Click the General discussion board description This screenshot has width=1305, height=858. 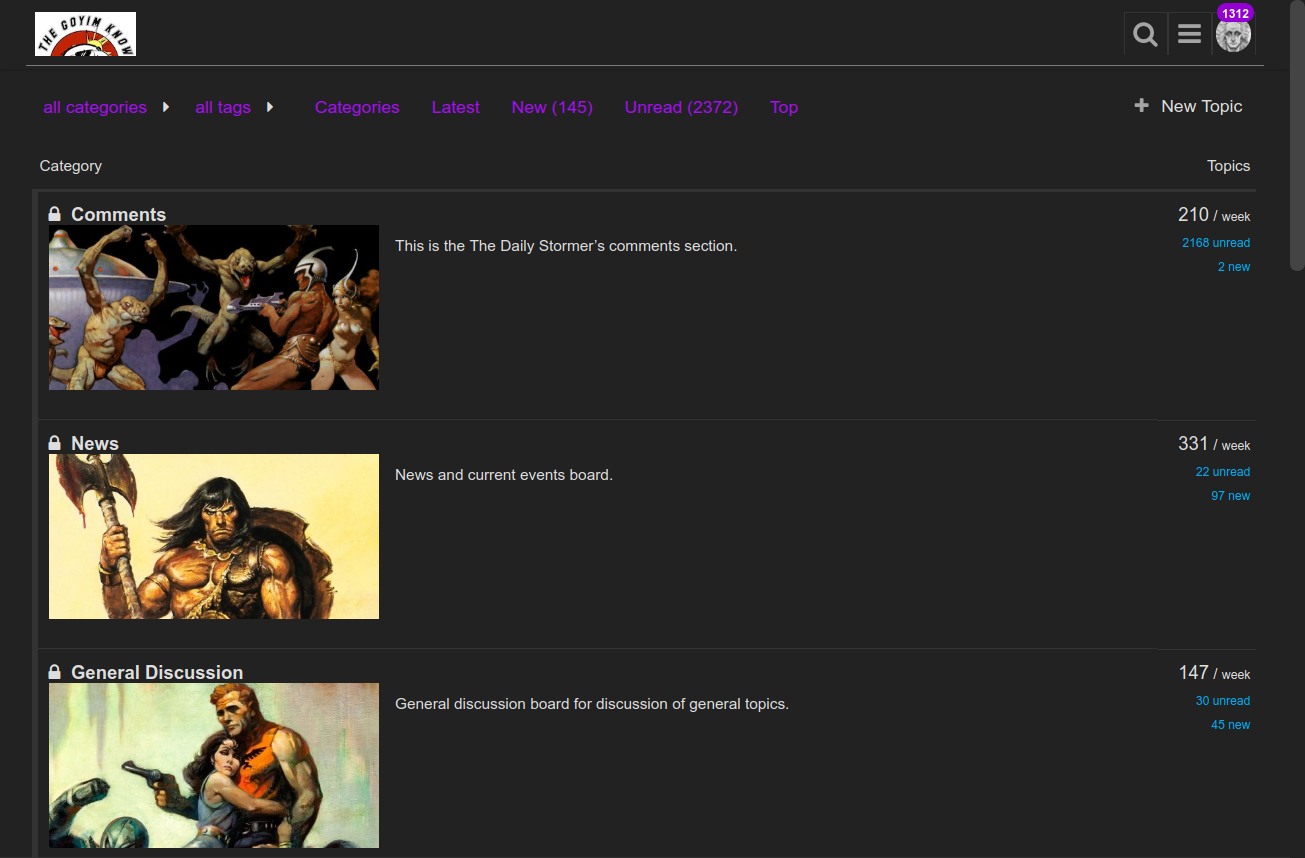coord(592,704)
